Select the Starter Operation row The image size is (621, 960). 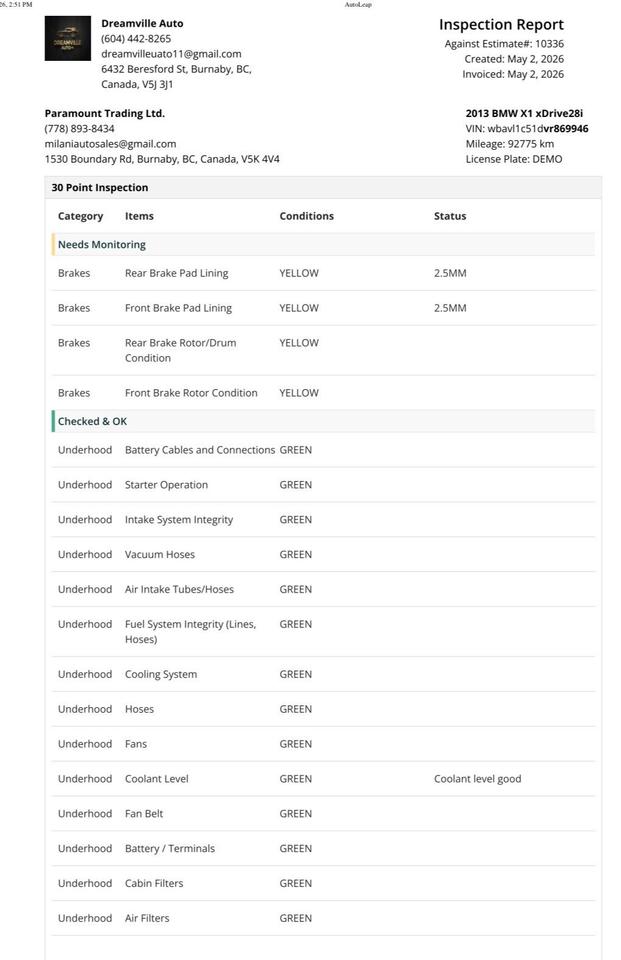(x=323, y=485)
